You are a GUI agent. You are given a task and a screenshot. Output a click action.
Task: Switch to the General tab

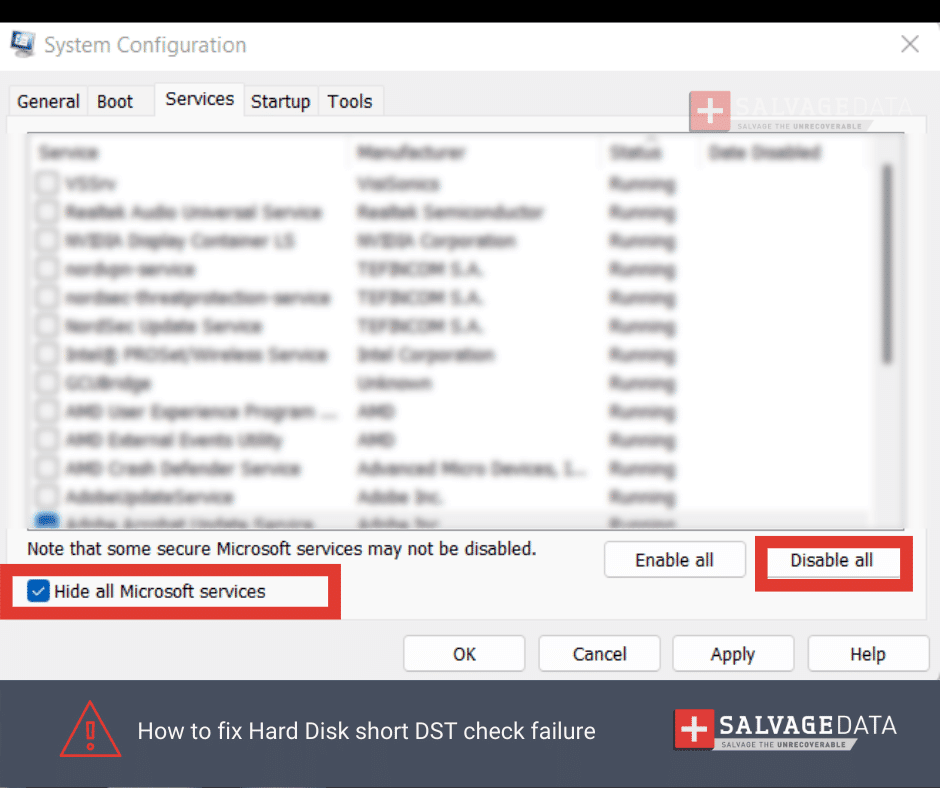coord(48,101)
